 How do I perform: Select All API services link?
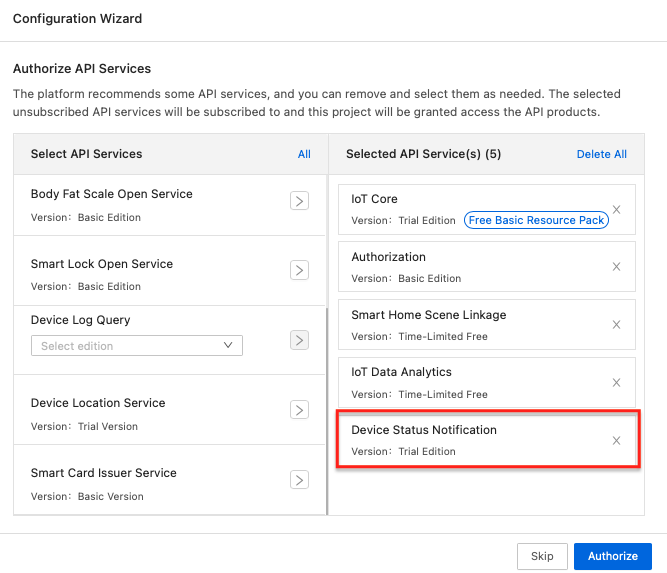point(304,154)
